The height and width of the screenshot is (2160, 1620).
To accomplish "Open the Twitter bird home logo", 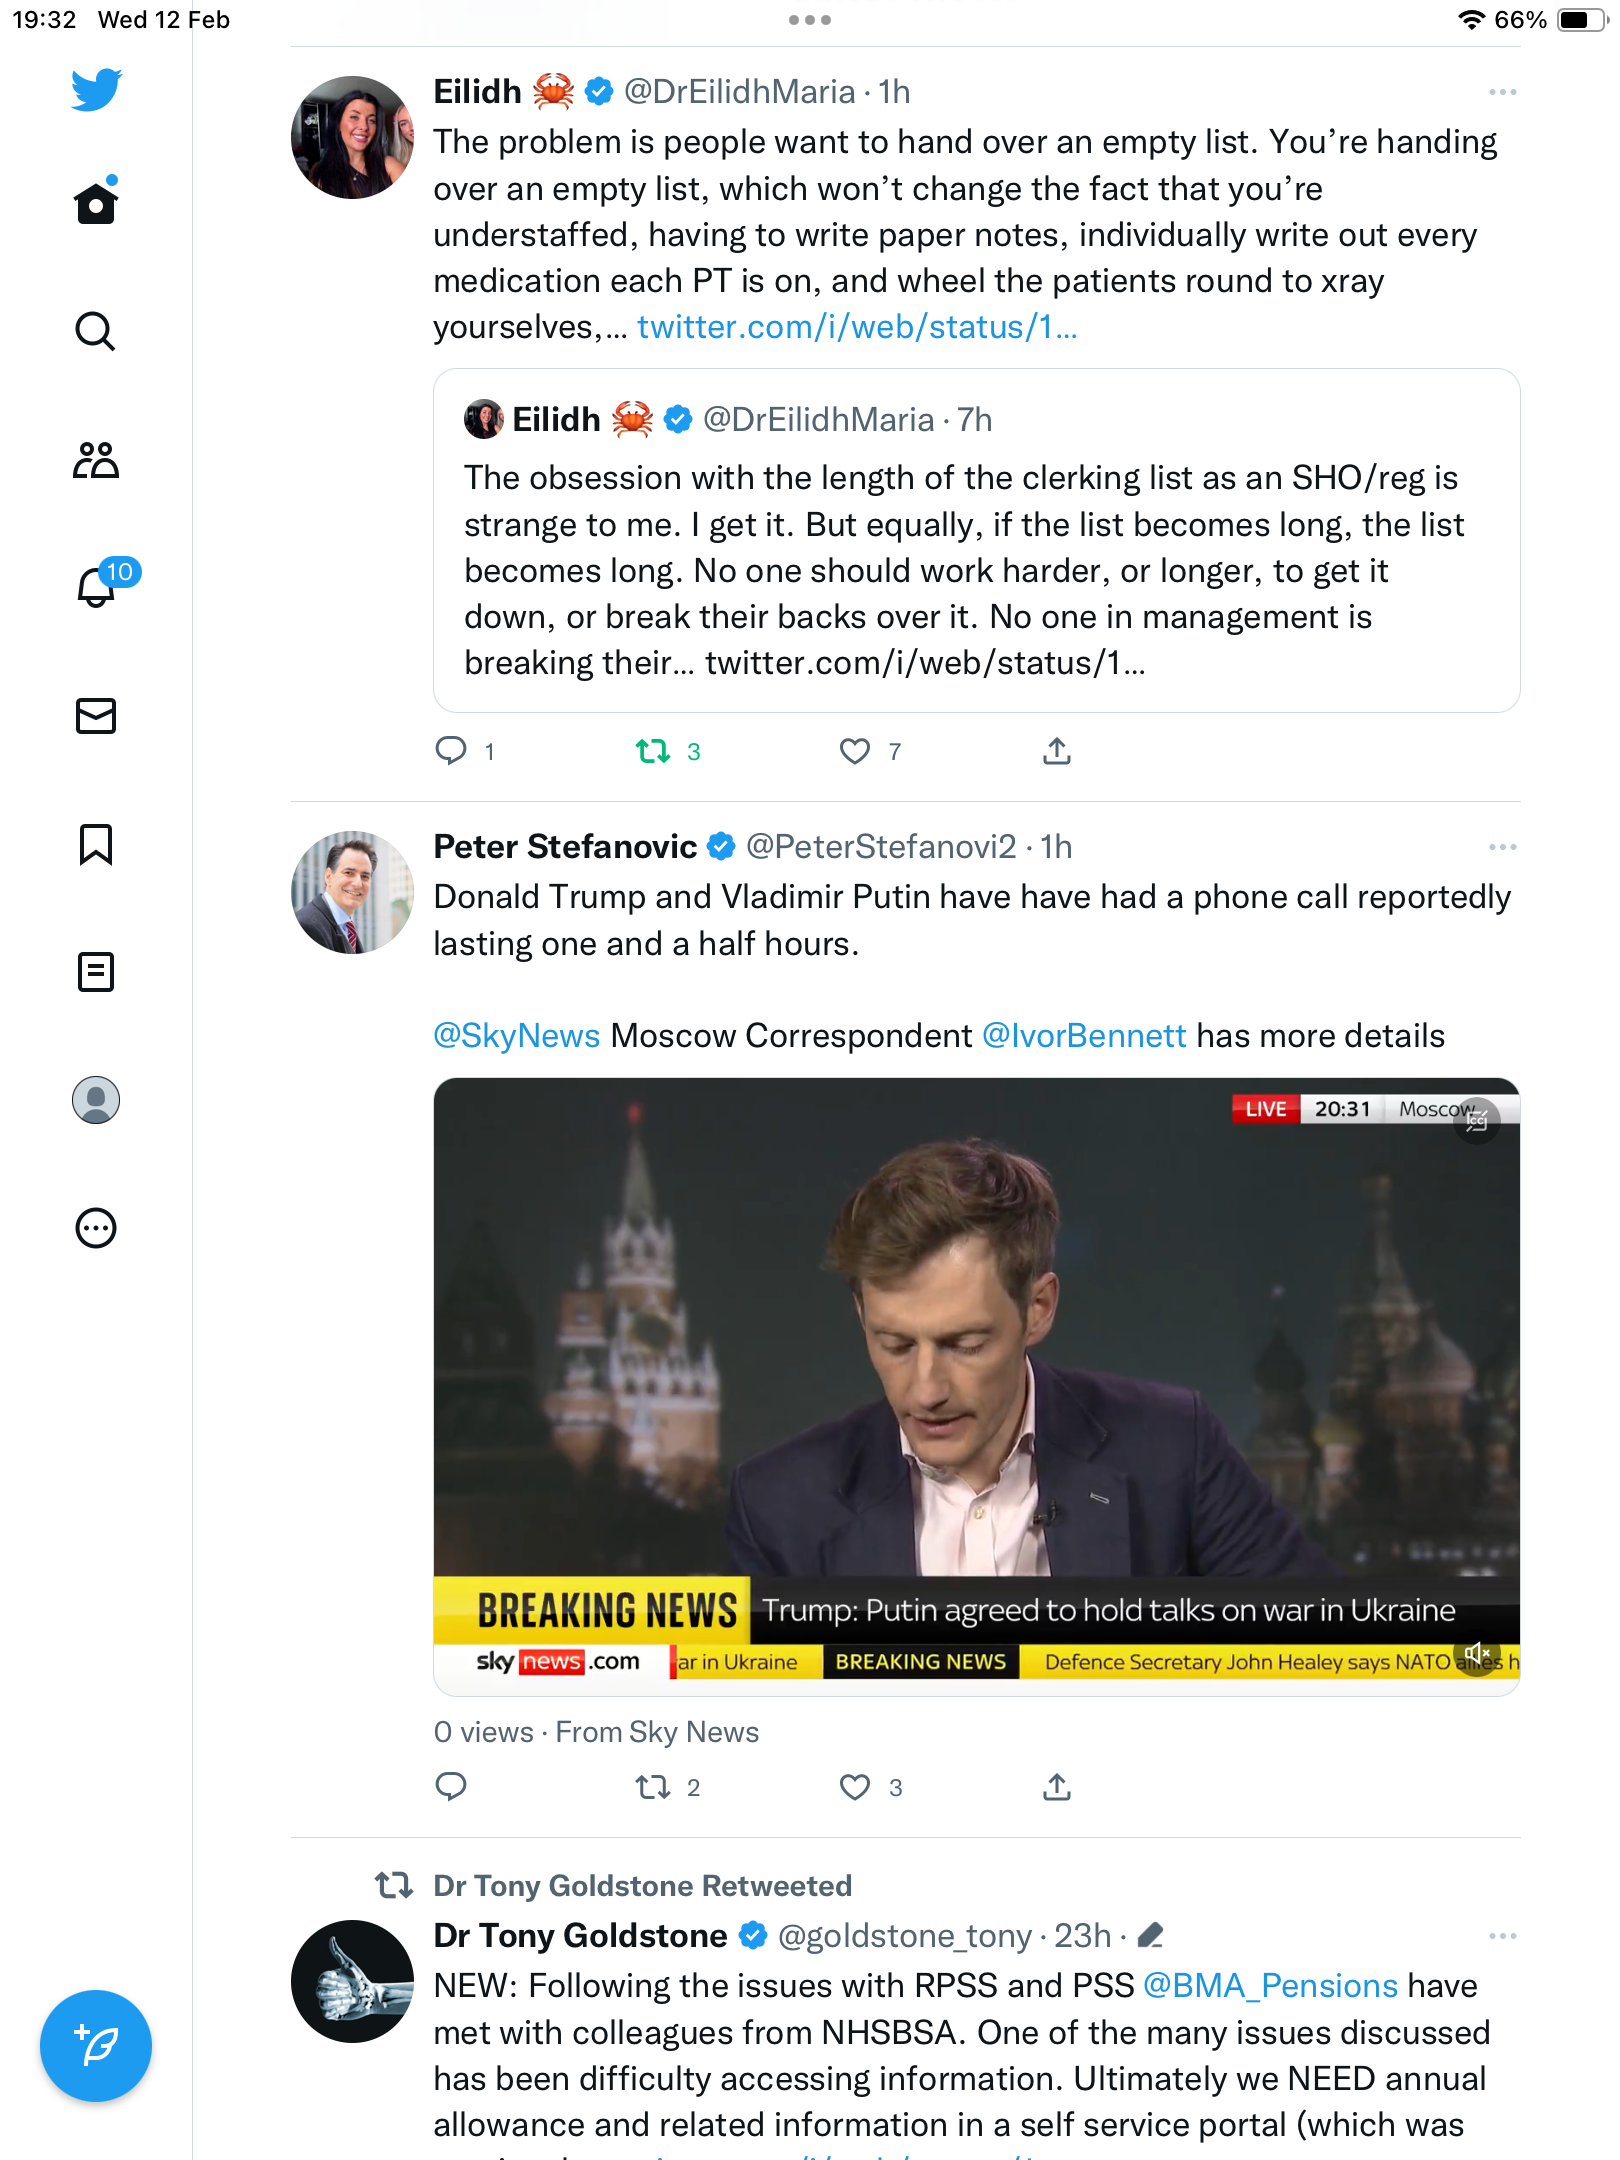I will (96, 90).
